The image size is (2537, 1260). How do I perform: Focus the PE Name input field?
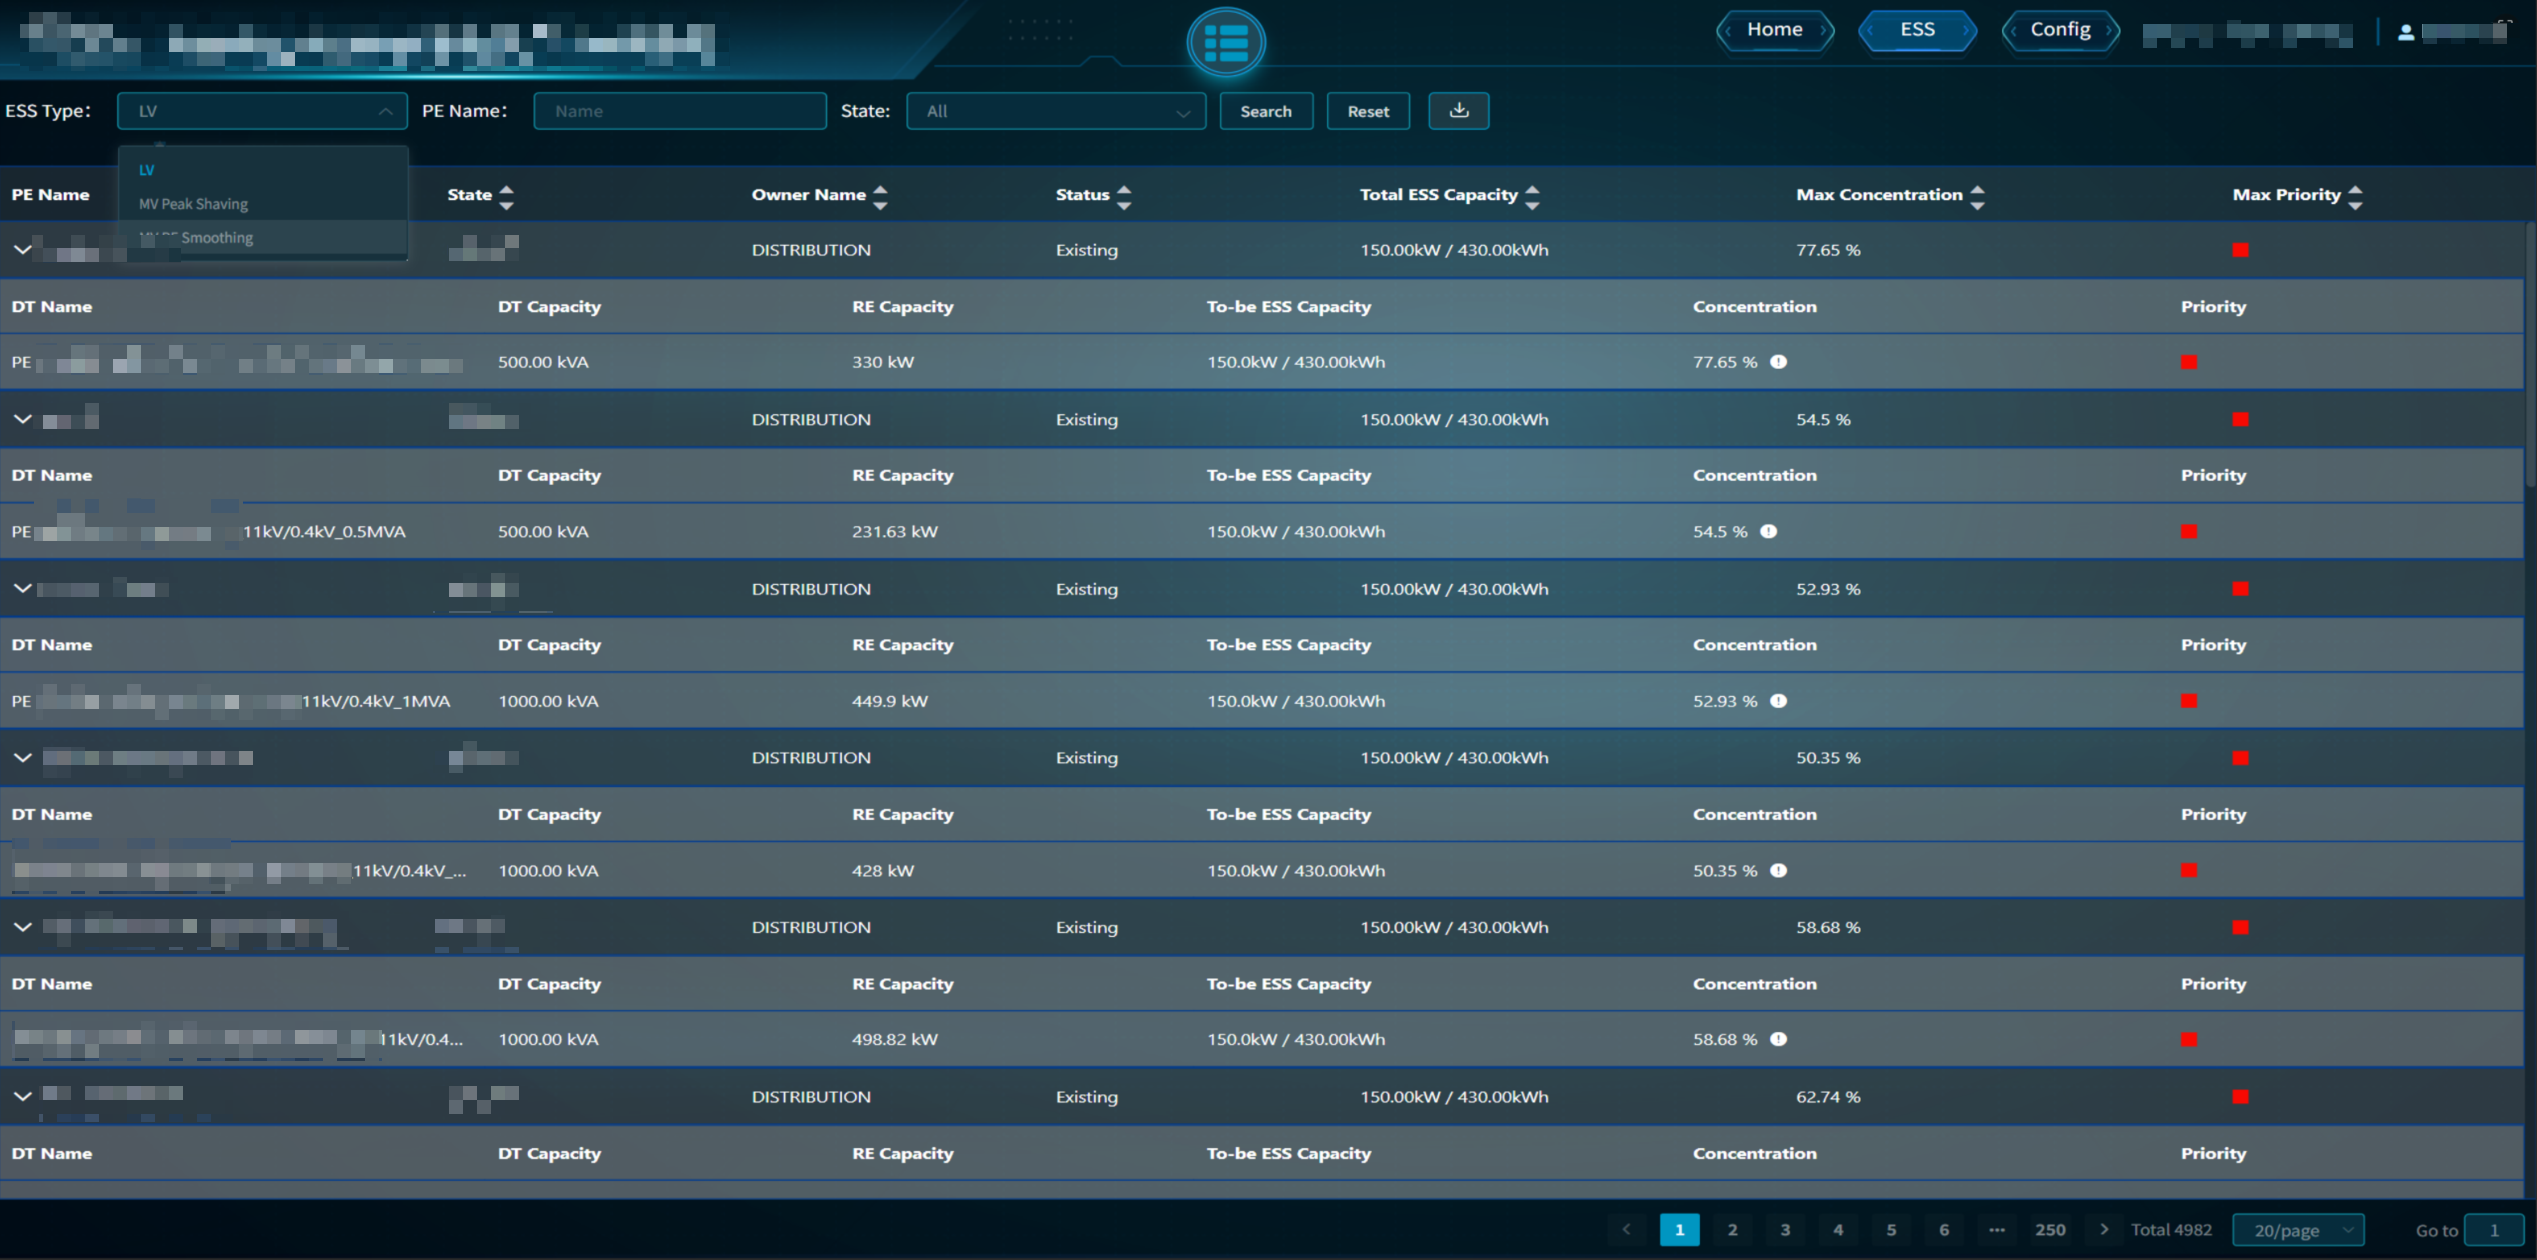tap(680, 111)
